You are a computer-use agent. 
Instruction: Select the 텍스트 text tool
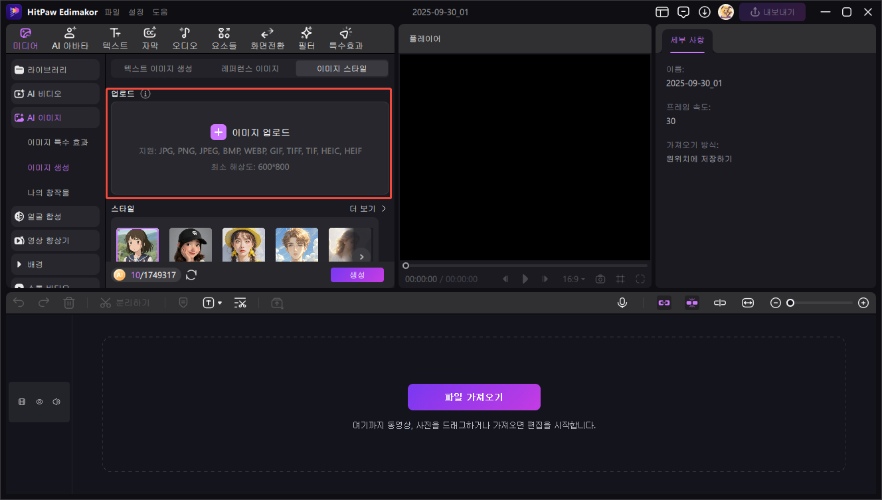click(115, 38)
